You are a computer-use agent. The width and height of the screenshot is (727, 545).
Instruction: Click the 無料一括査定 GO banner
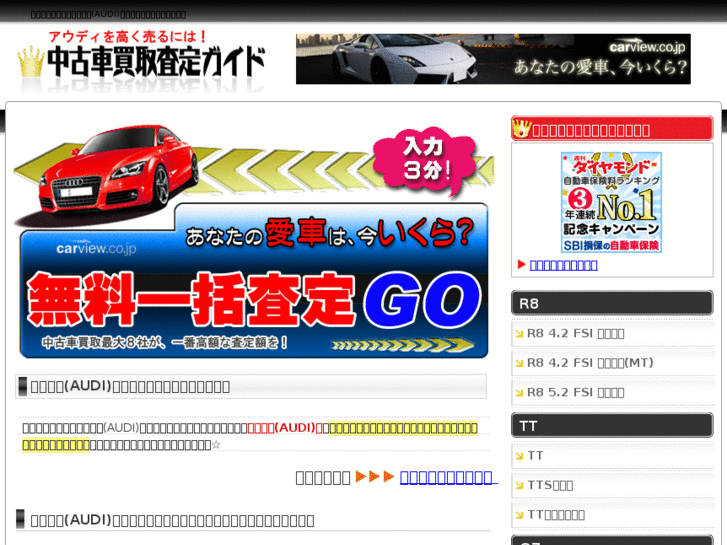(x=254, y=281)
